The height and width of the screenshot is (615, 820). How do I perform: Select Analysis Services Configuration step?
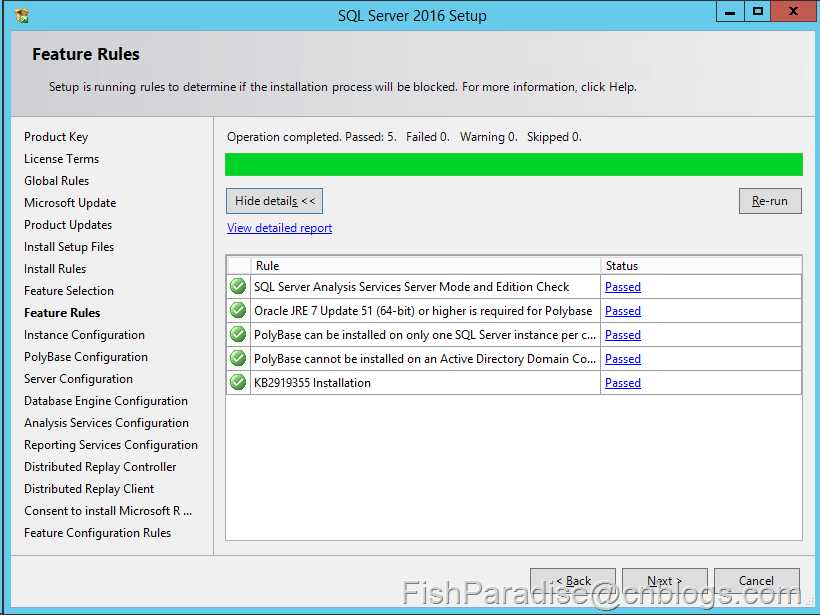coord(106,423)
